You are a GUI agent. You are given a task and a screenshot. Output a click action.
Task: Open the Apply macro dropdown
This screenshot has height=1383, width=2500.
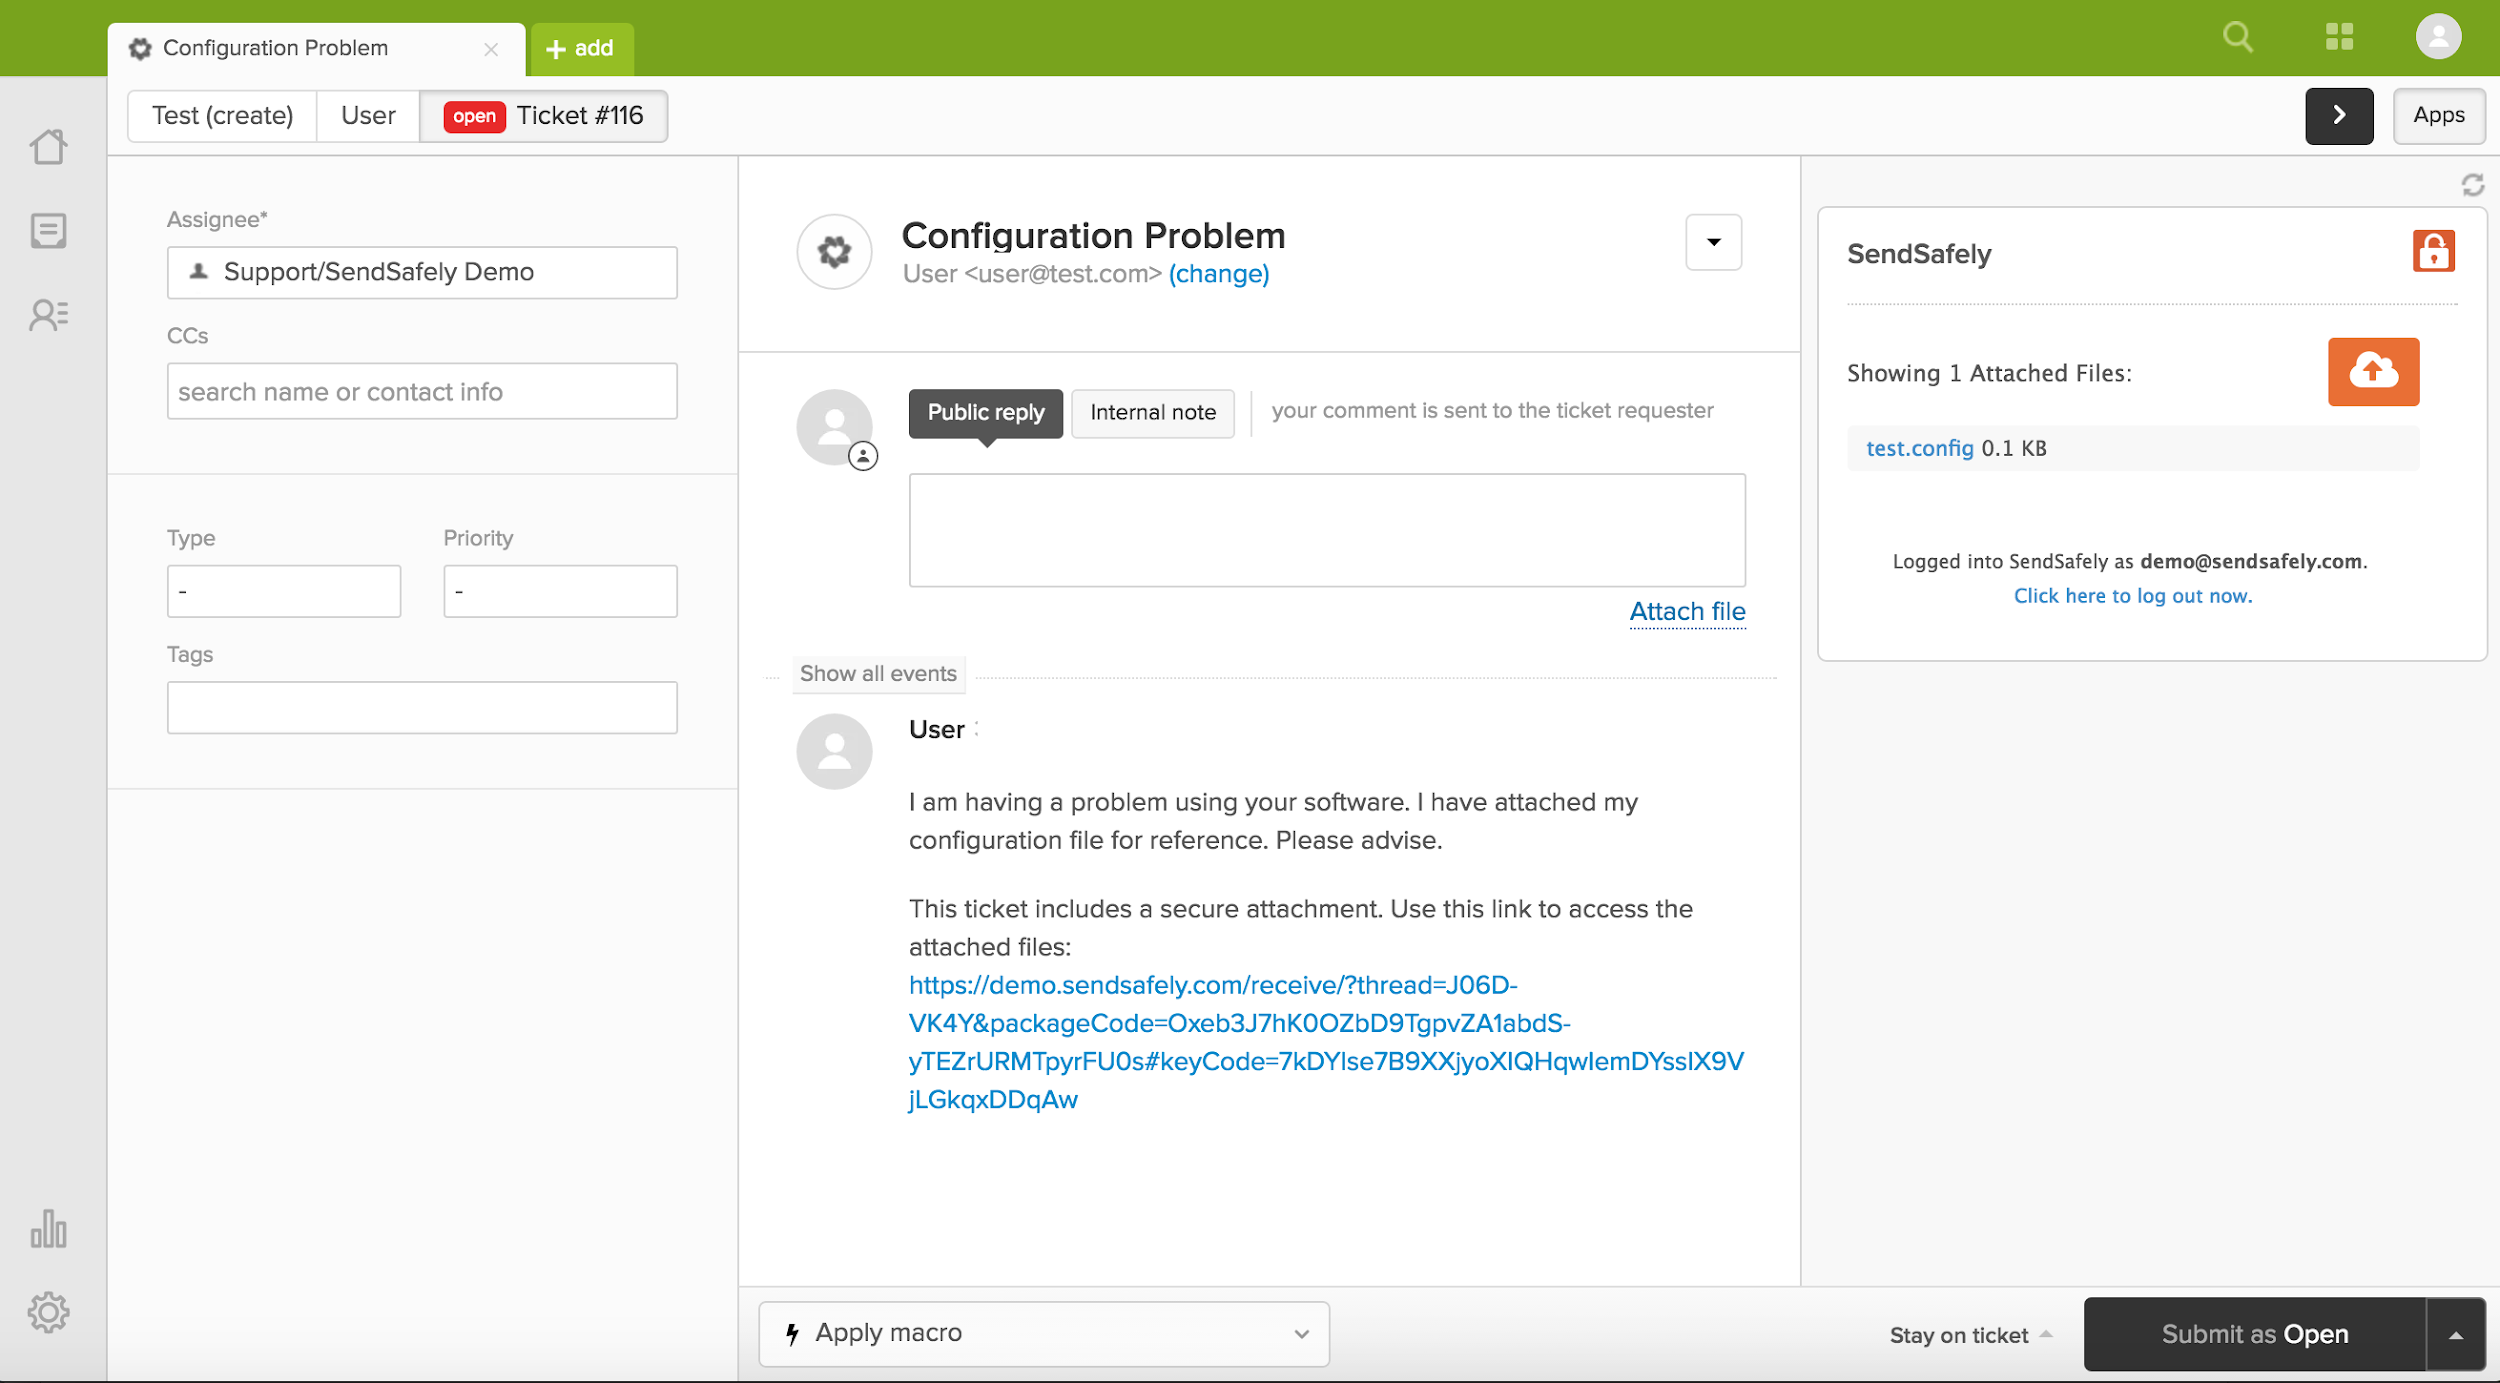pyautogui.click(x=1044, y=1333)
